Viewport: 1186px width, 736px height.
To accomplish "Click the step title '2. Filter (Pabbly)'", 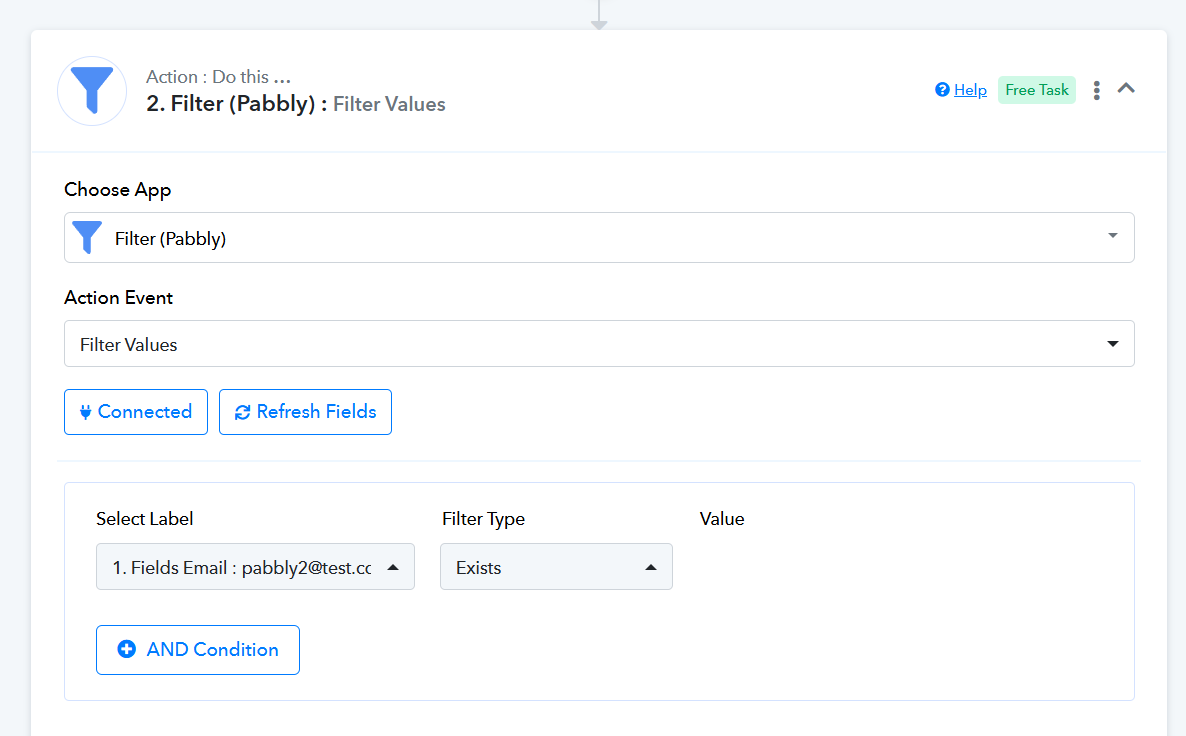I will (x=237, y=104).
